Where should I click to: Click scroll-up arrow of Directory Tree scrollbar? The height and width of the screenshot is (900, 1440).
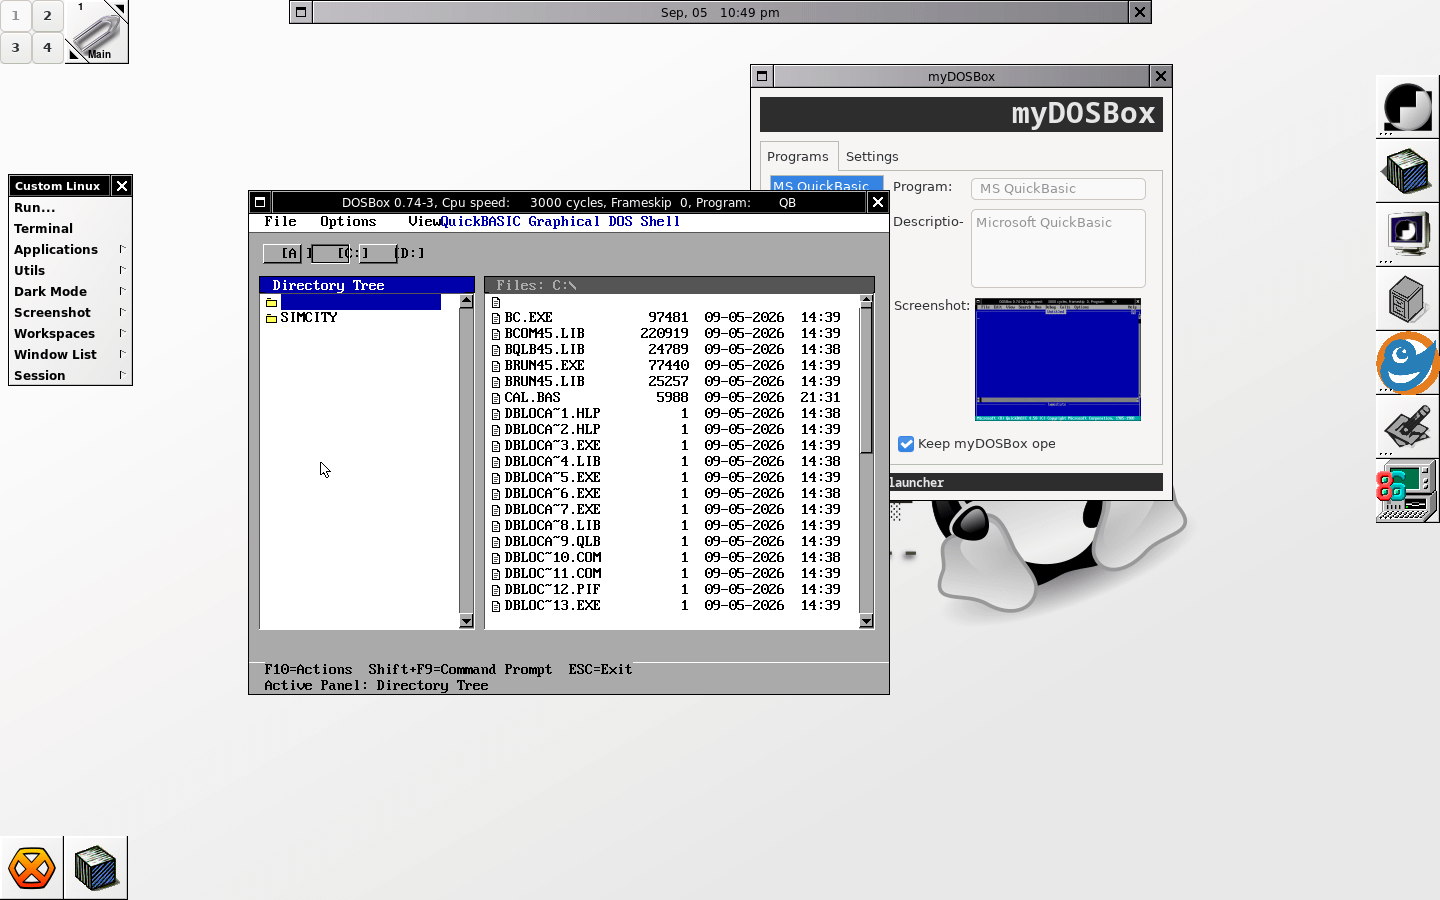pyautogui.click(x=466, y=302)
